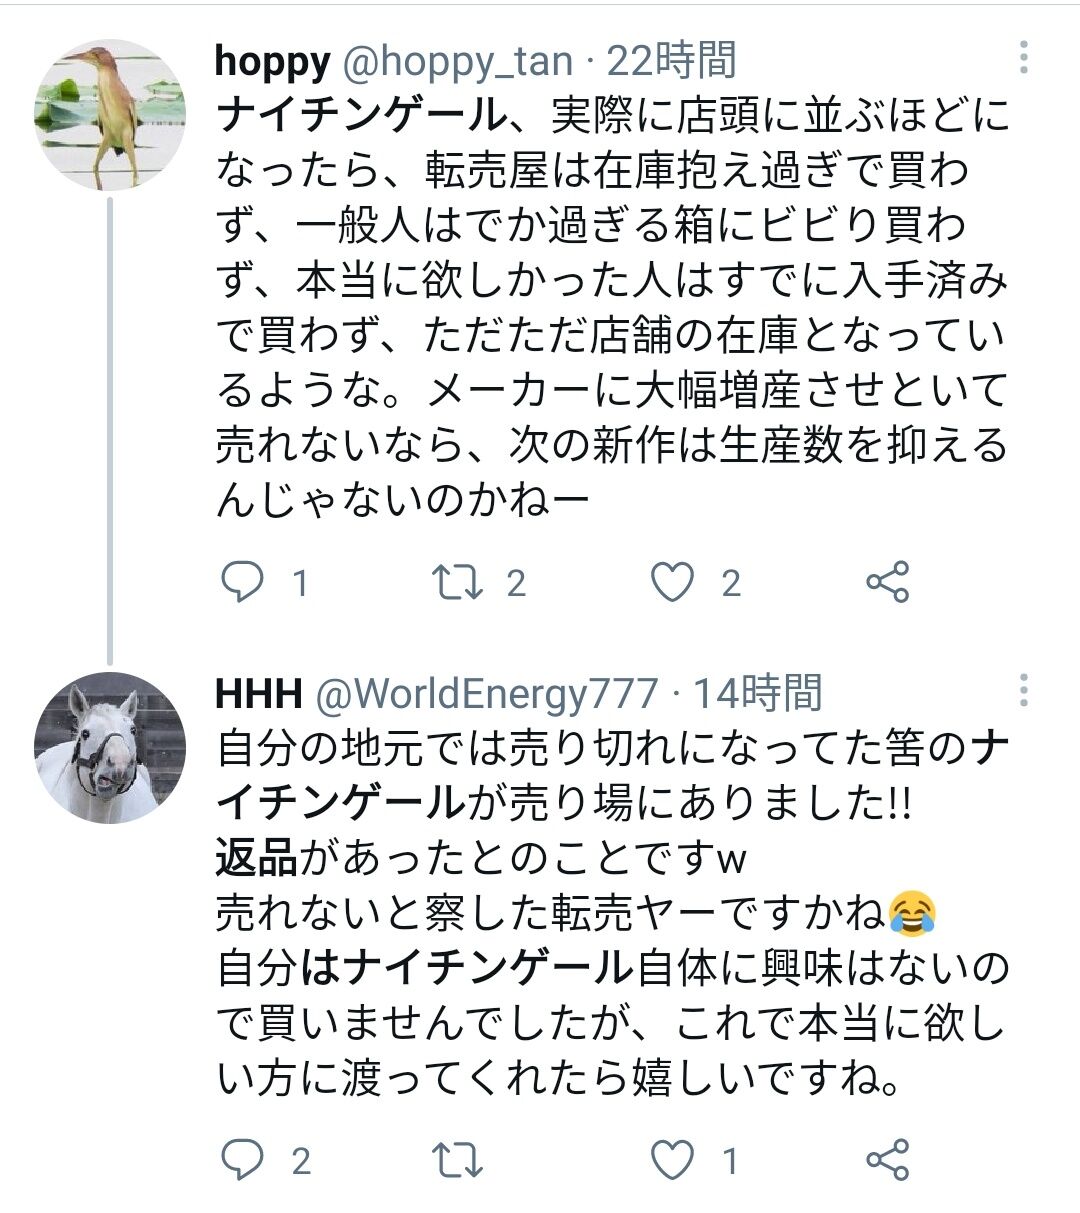Image resolution: width=1080 pixels, height=1213 pixels.
Task: Click the HHH display name
Action: point(259,693)
